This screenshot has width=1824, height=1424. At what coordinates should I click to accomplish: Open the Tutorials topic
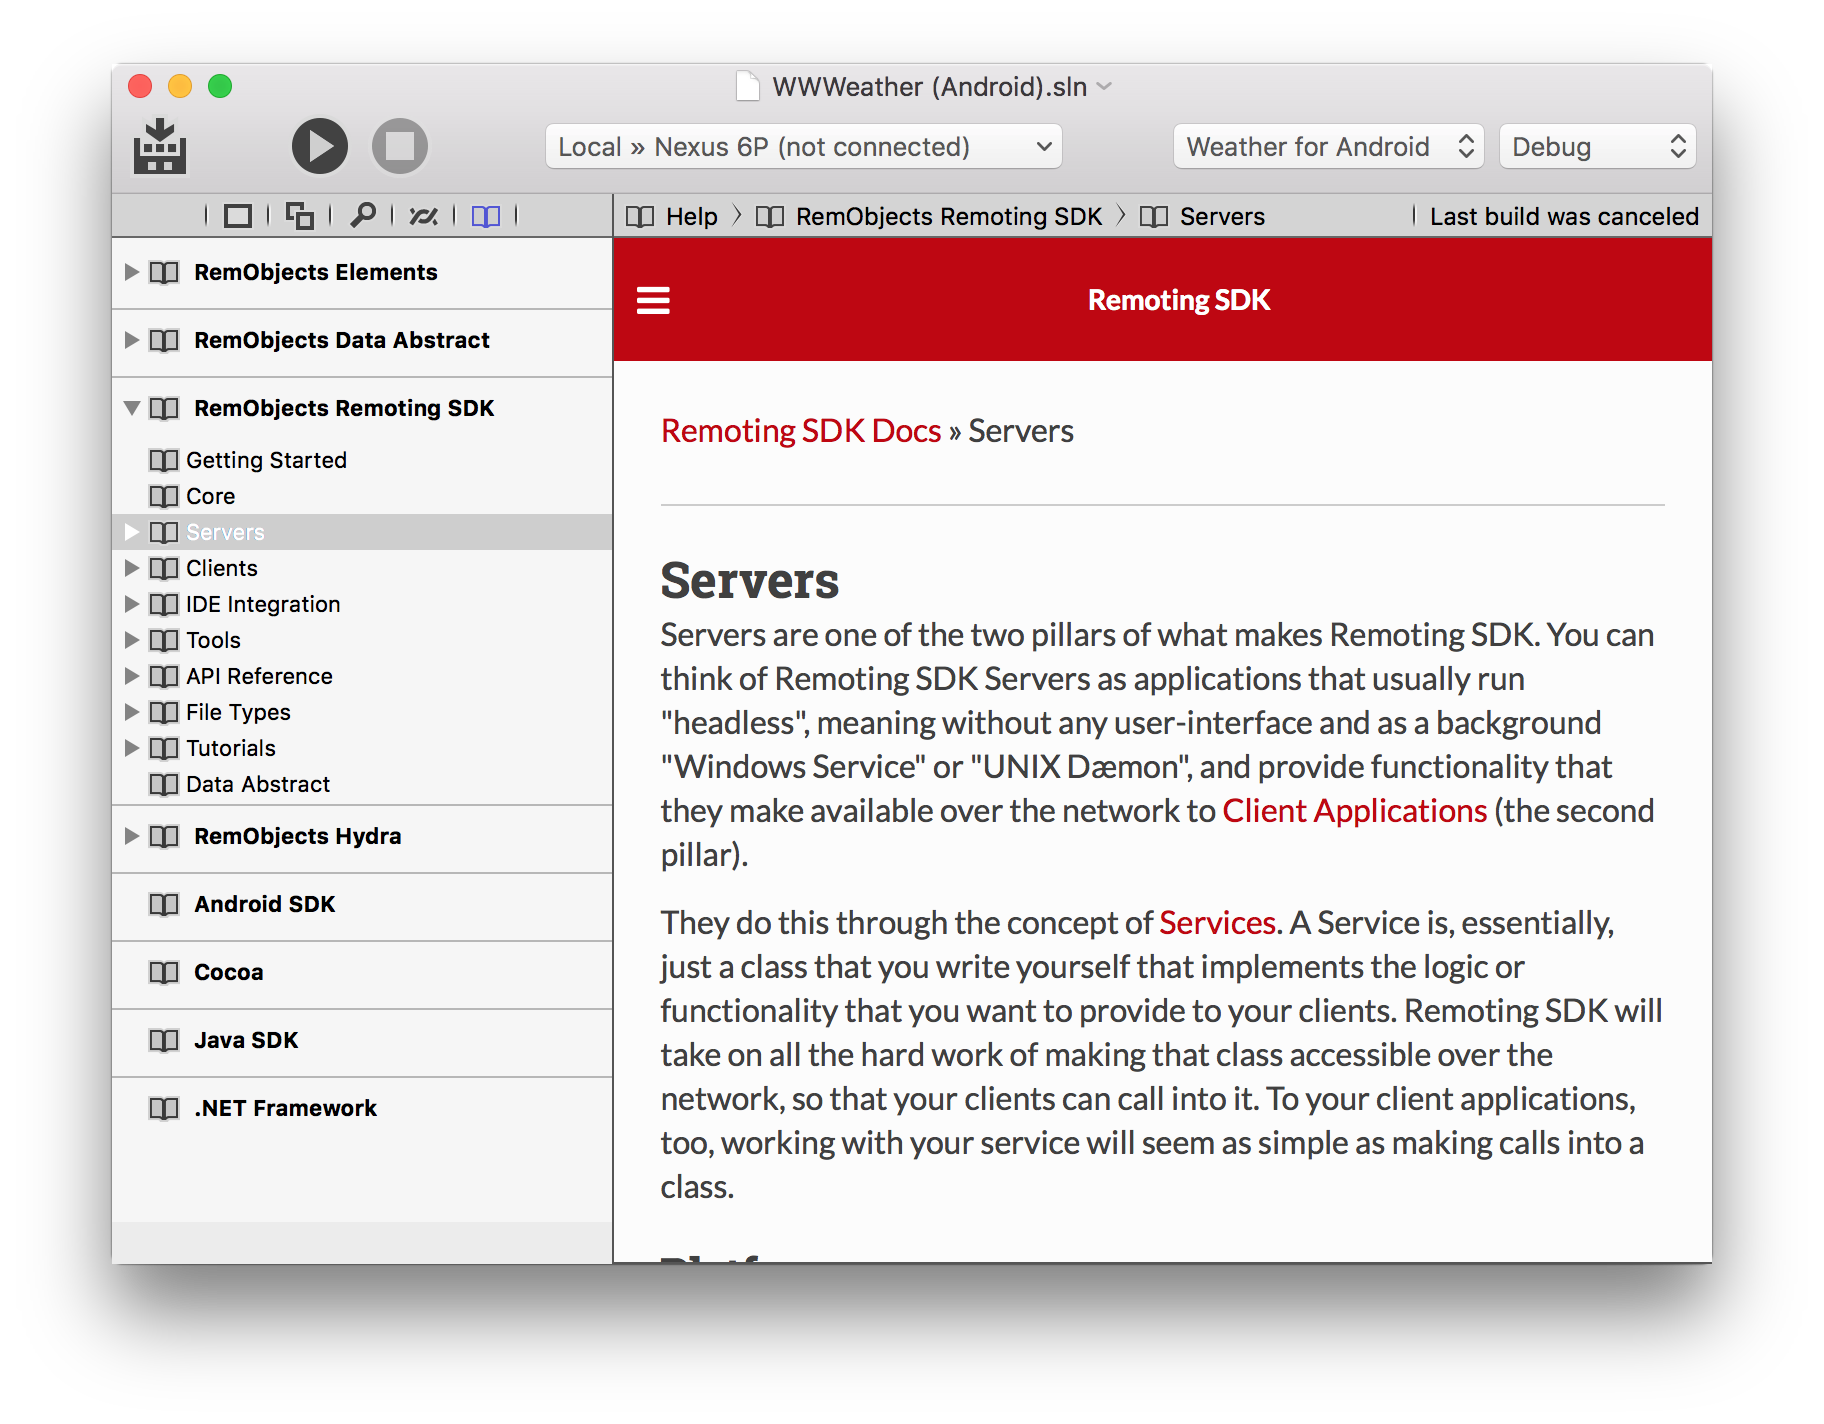tap(231, 748)
